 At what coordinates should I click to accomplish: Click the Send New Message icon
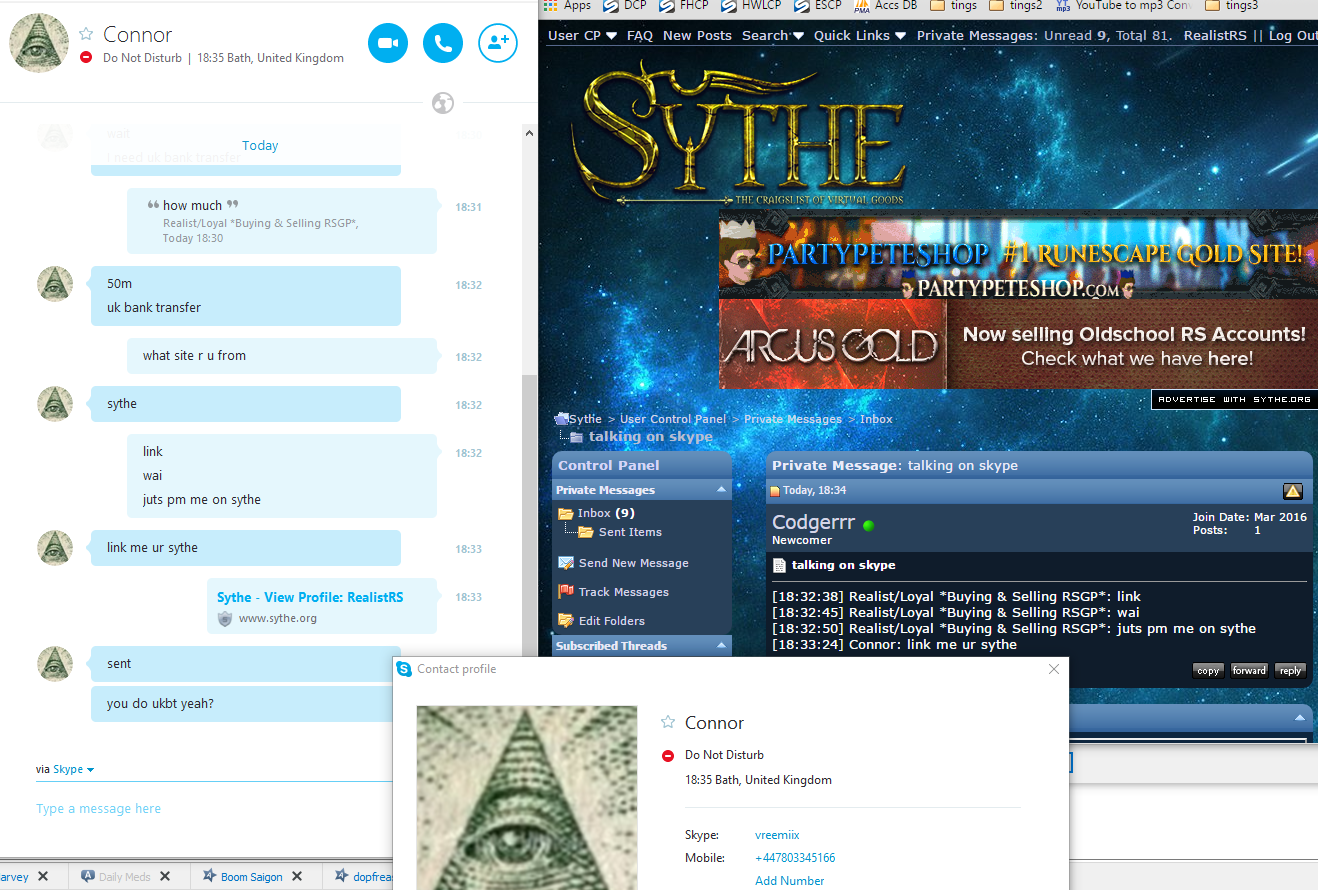click(x=566, y=563)
